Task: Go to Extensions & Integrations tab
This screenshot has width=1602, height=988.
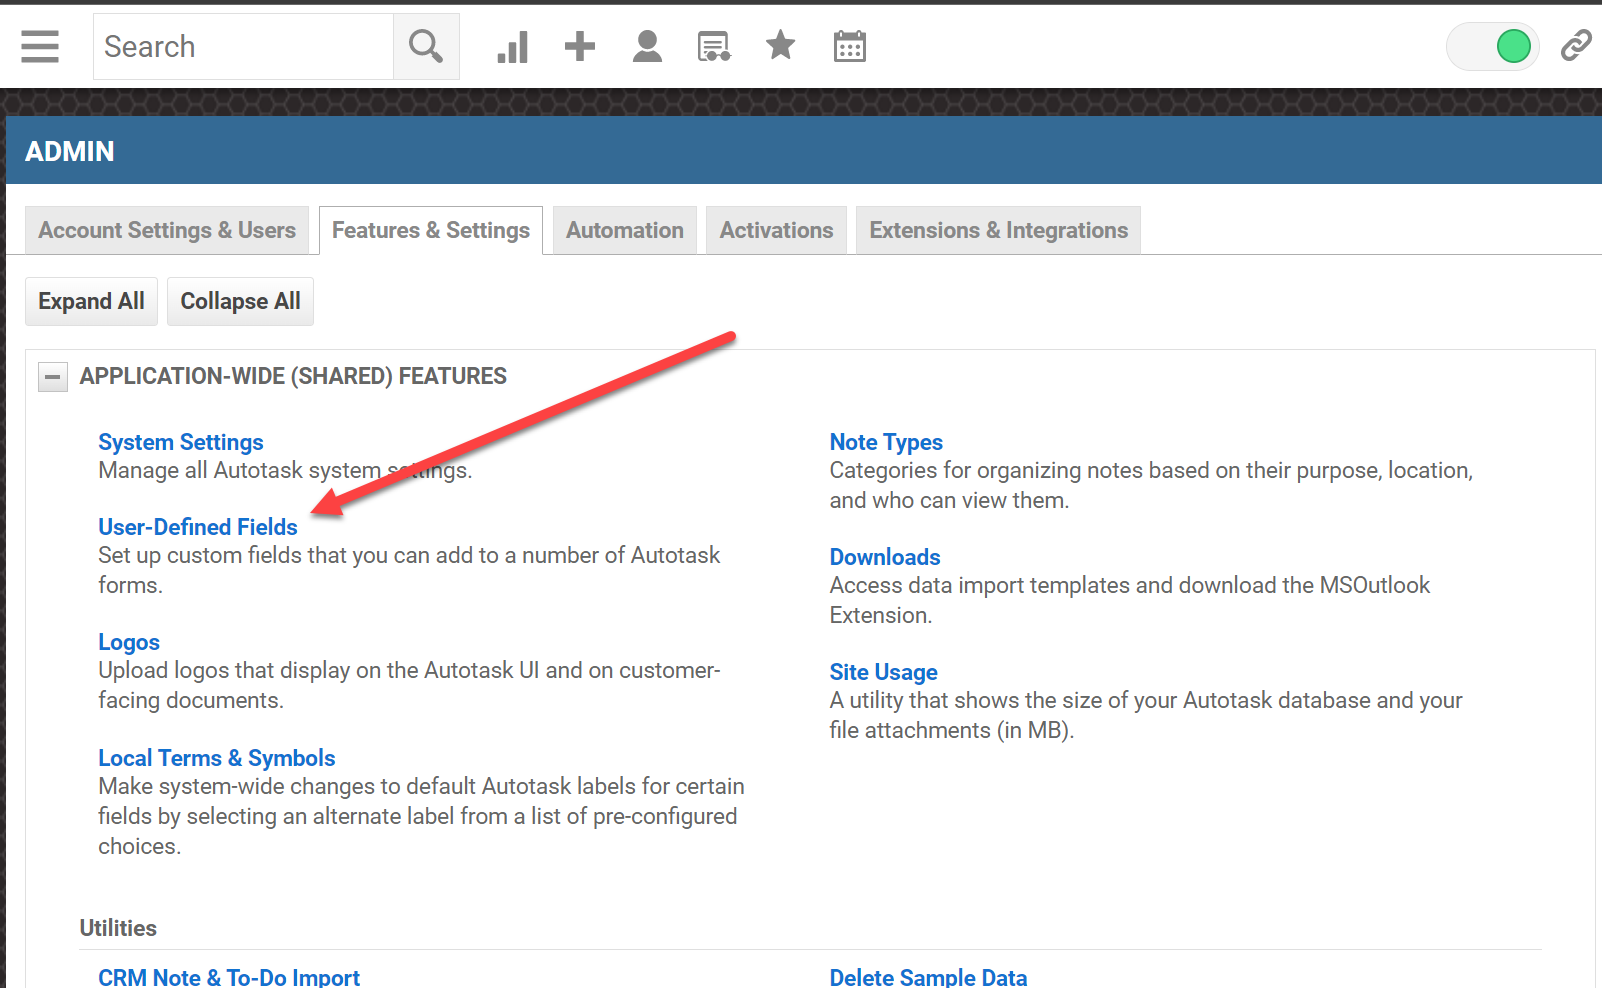Action: (999, 230)
